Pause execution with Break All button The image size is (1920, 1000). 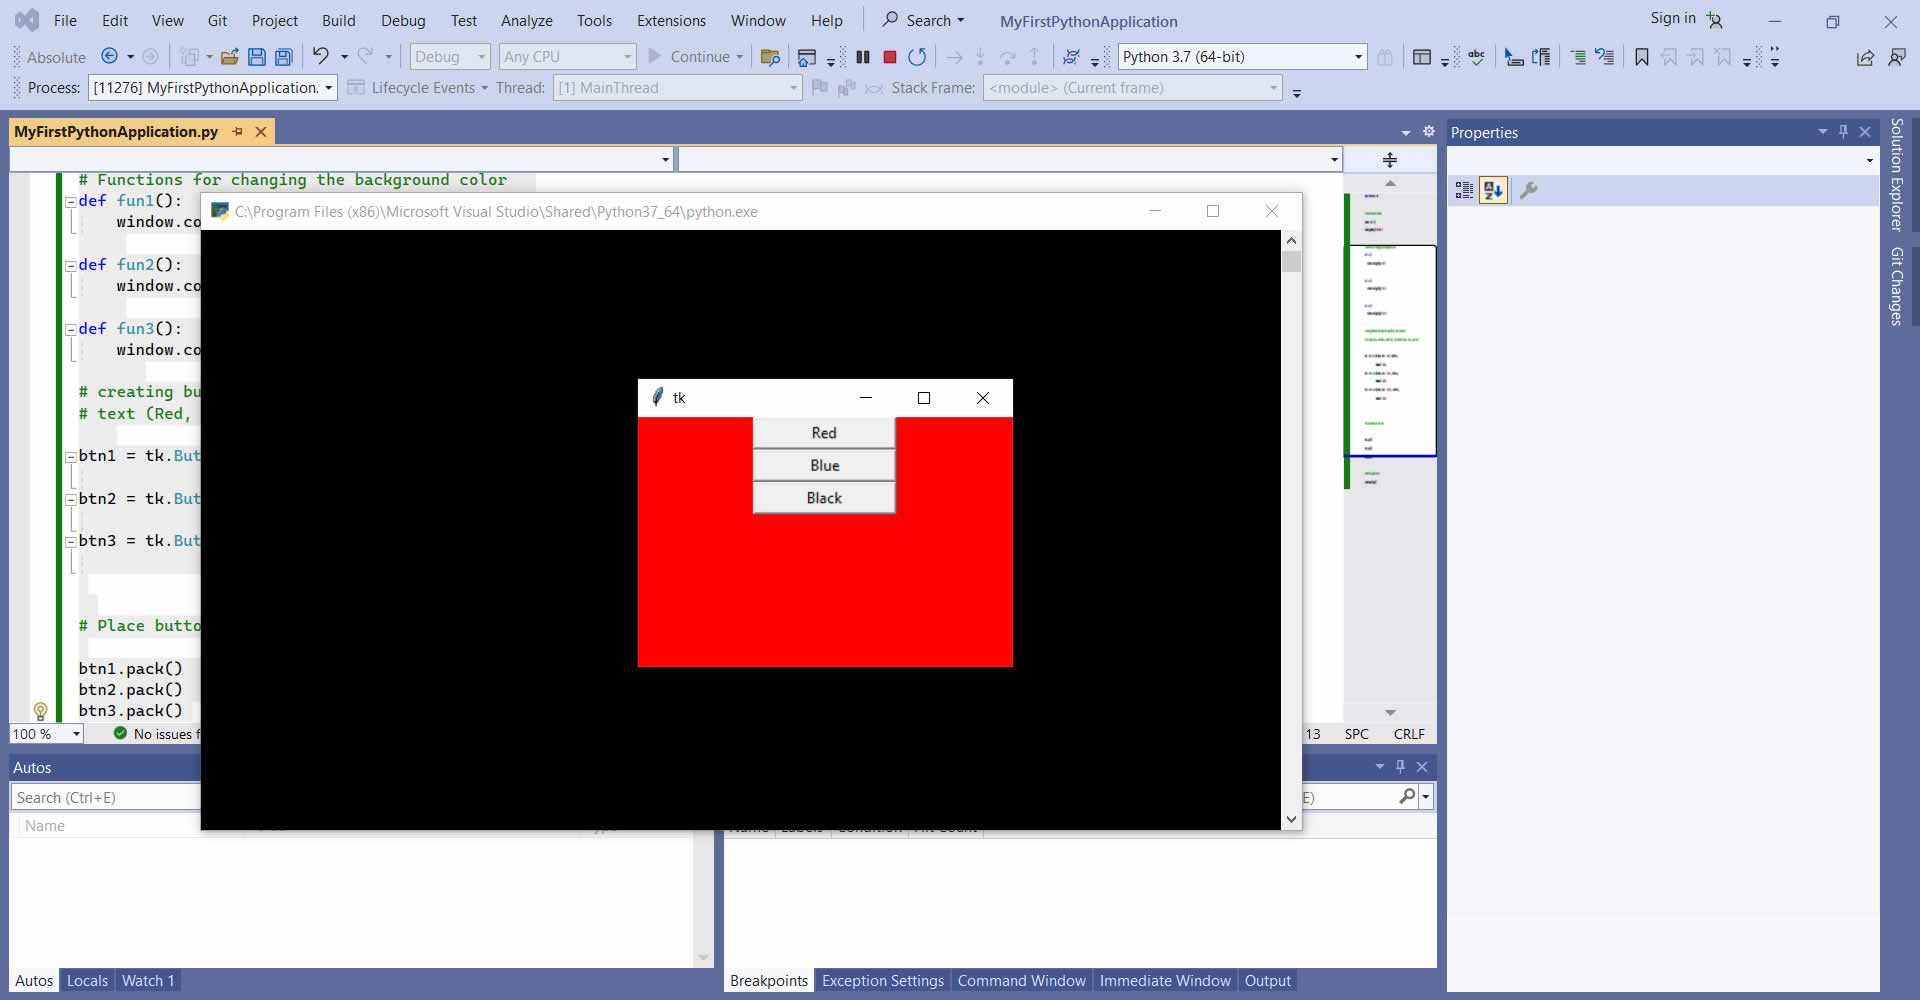[863, 57]
